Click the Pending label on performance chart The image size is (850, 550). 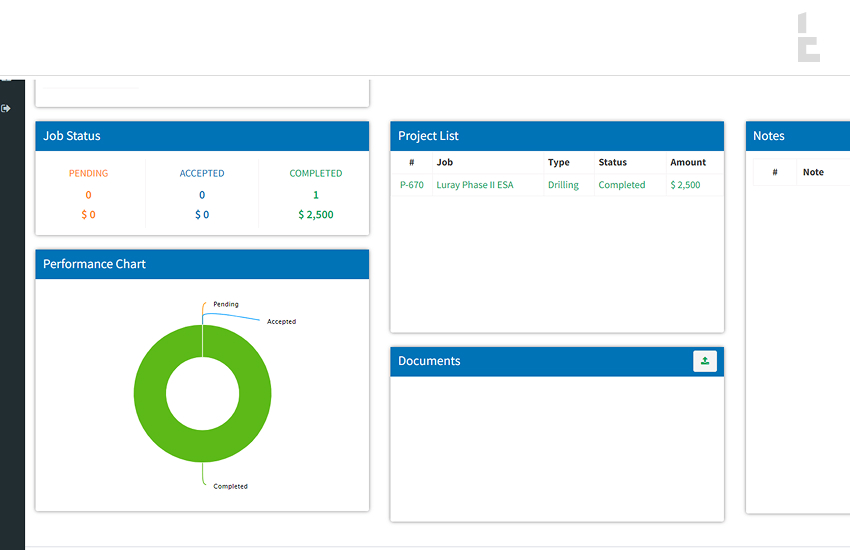(226, 304)
